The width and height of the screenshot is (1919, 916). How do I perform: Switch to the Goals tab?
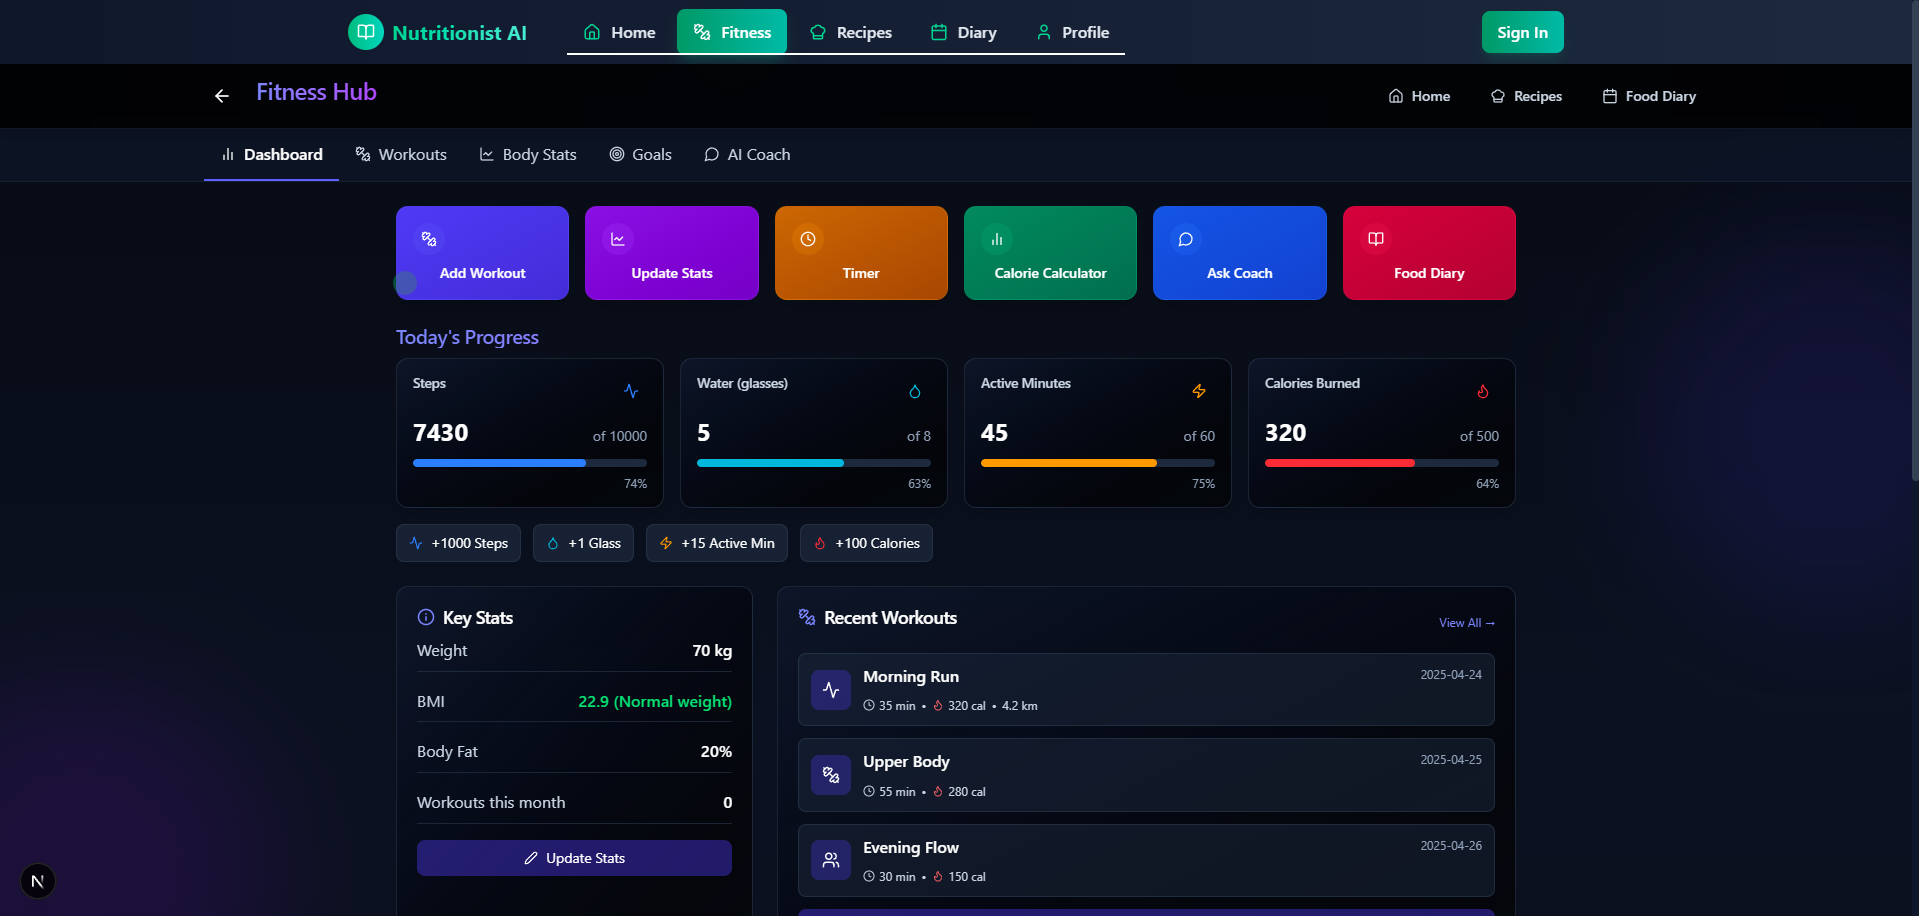pyautogui.click(x=641, y=155)
